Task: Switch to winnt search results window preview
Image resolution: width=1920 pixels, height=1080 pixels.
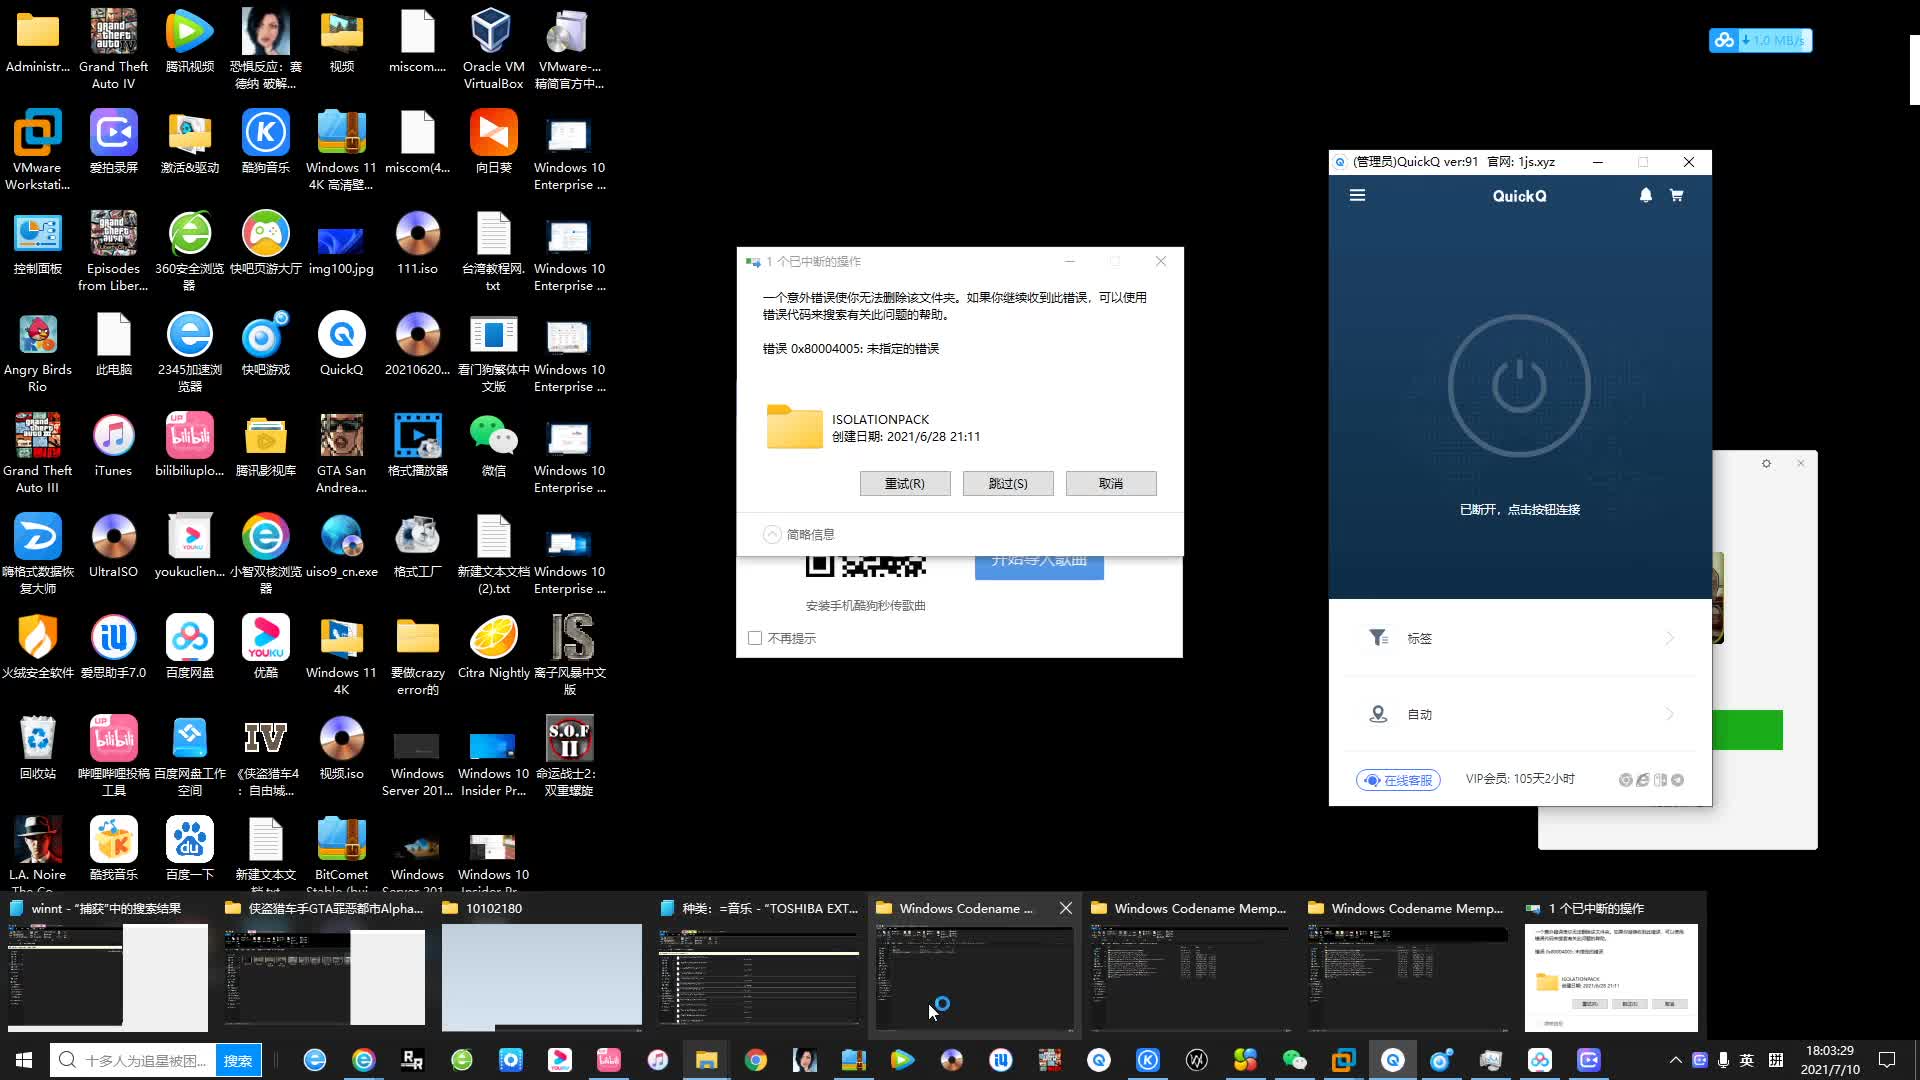Action: click(108, 975)
